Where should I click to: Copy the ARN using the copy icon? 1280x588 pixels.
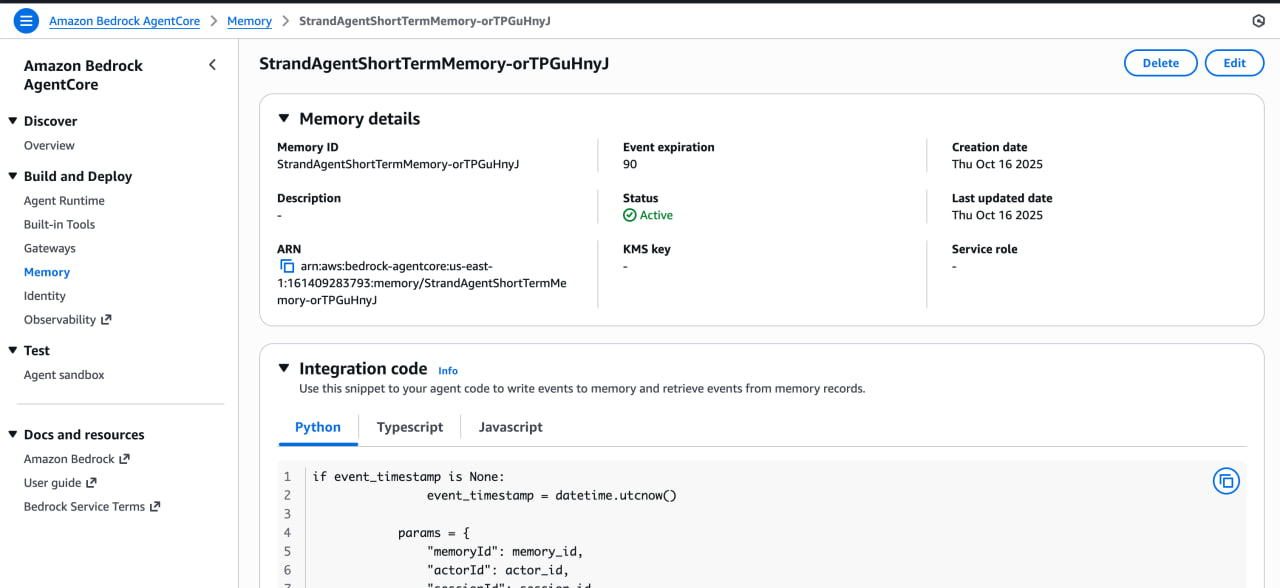[x=287, y=266]
